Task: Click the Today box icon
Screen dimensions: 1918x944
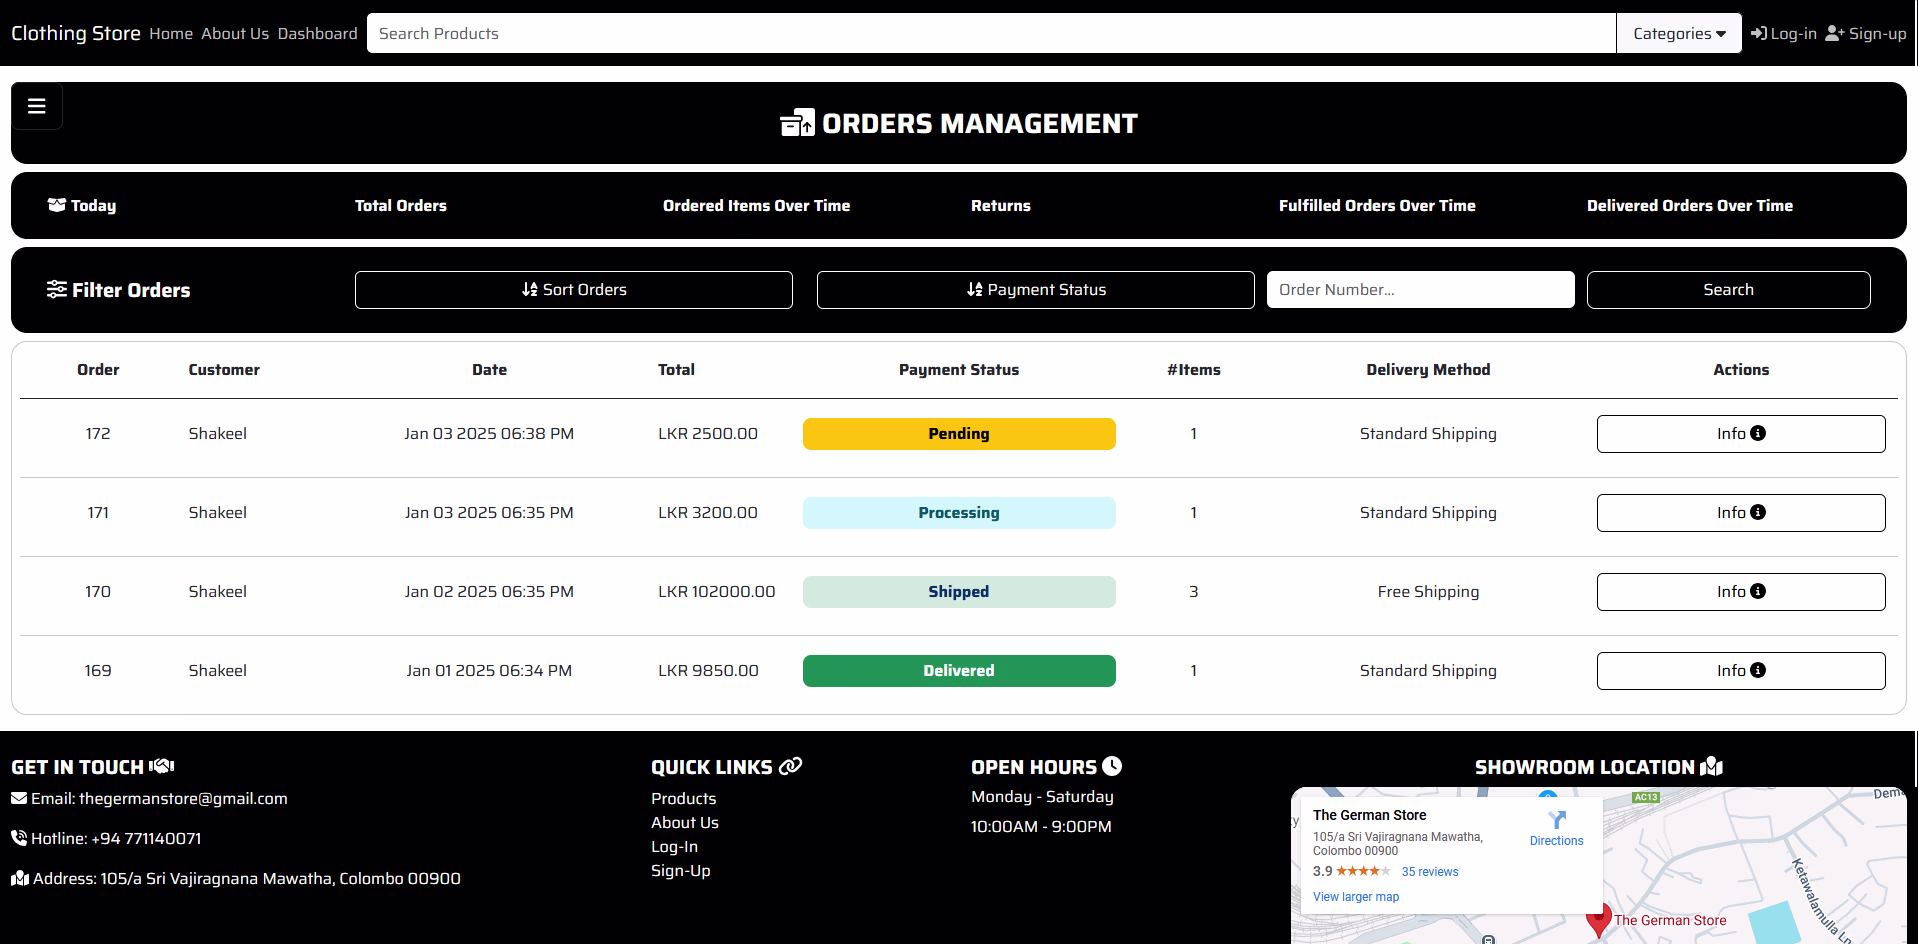Action: point(57,205)
